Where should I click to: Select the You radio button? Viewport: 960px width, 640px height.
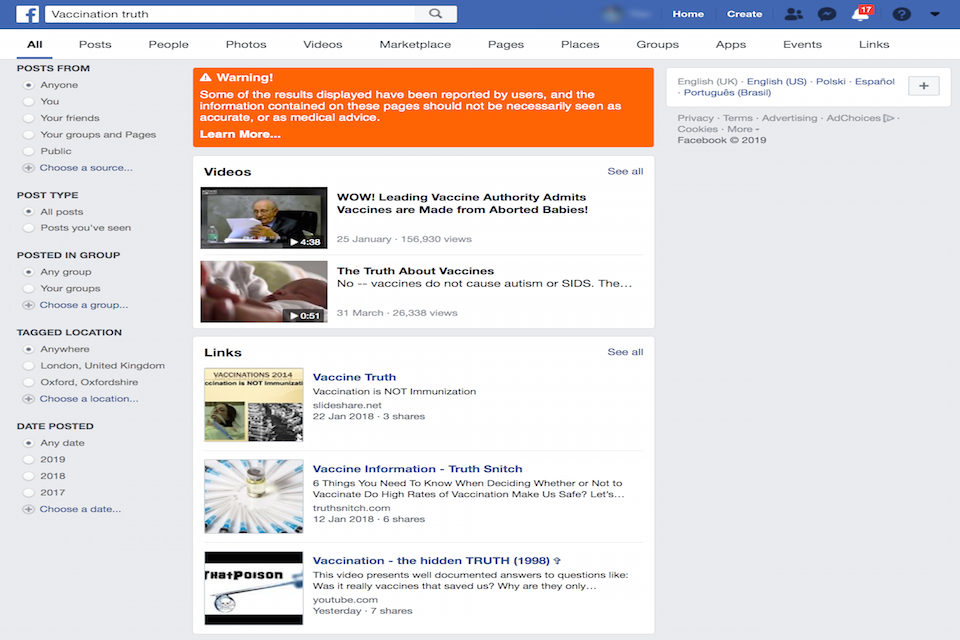[x=28, y=102]
